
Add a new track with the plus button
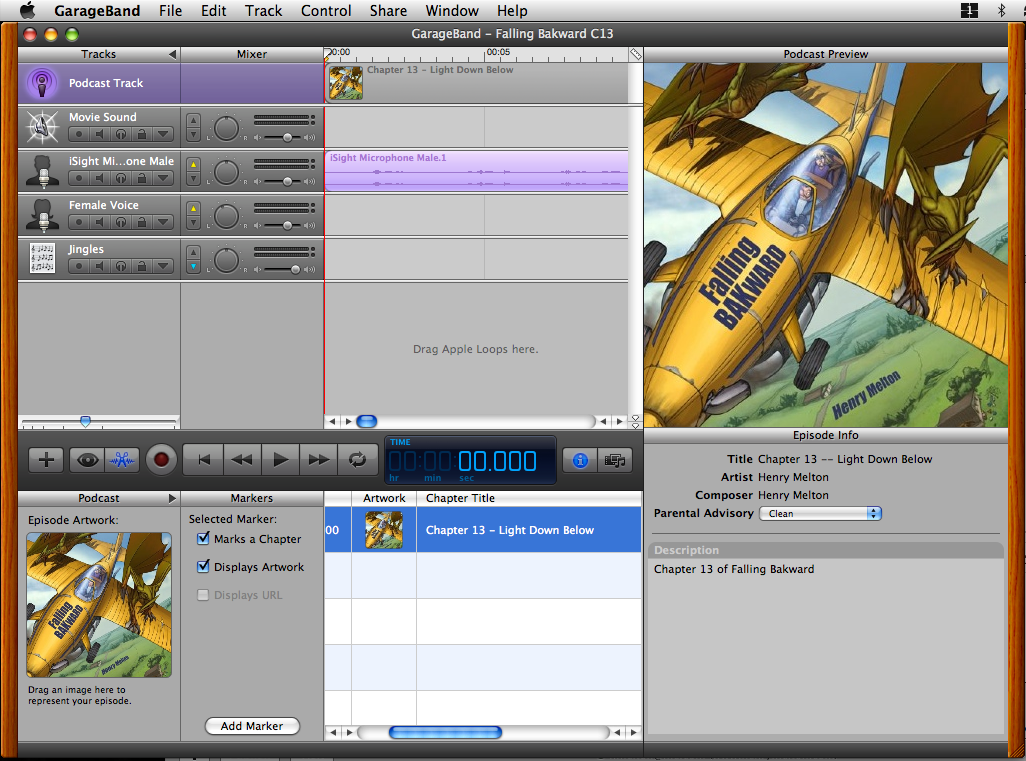[46, 460]
